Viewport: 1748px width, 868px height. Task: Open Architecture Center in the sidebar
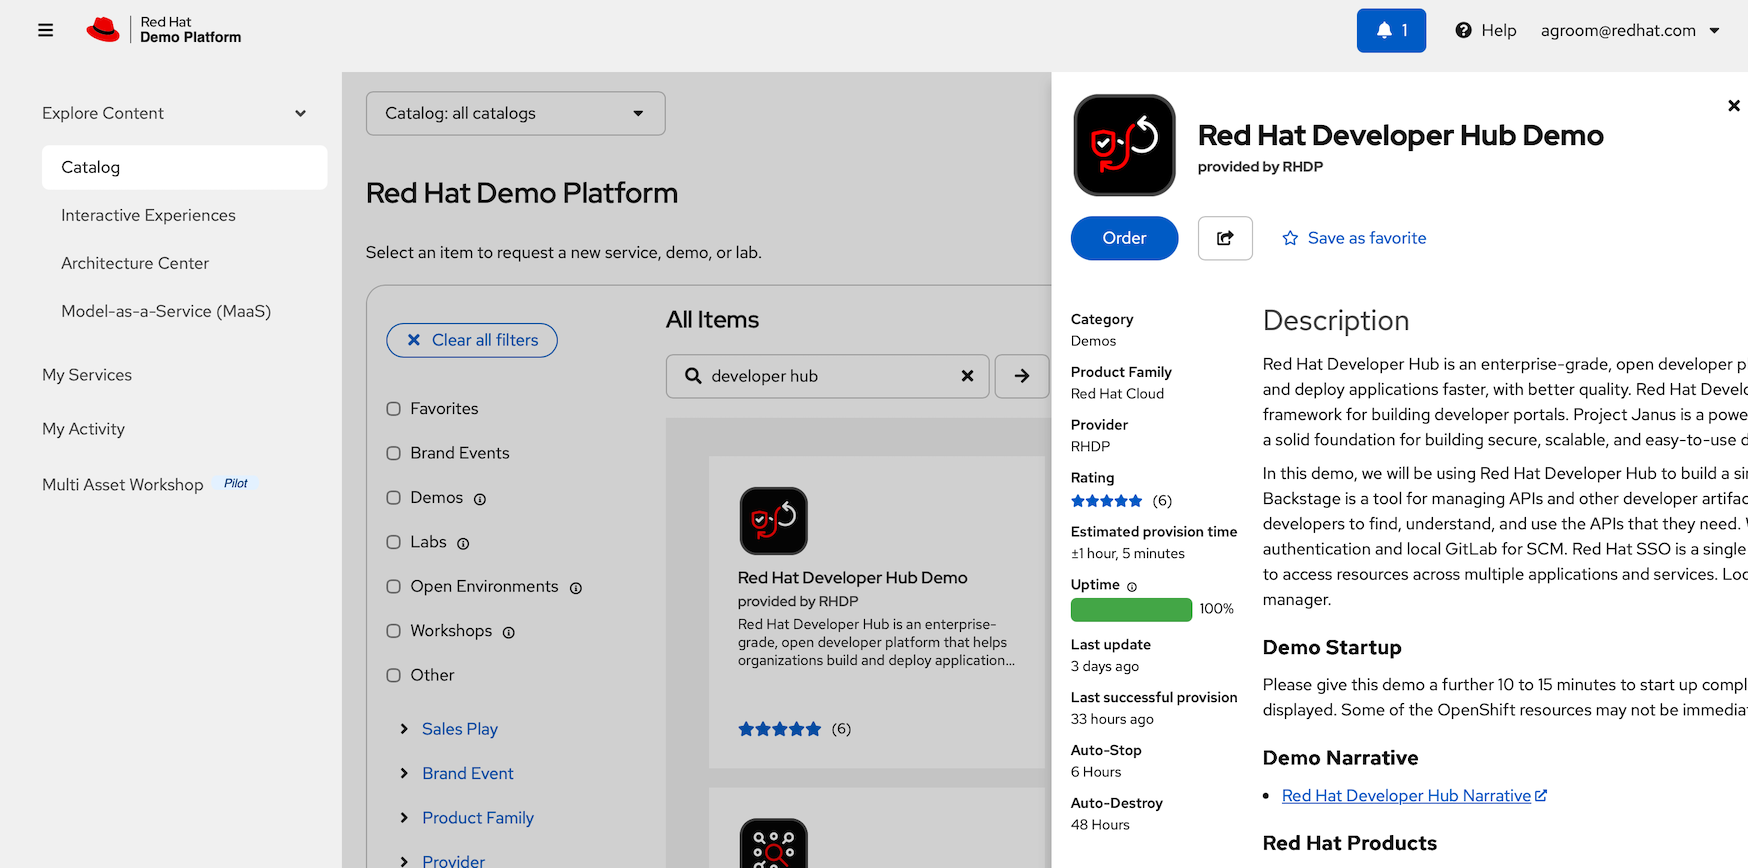pos(135,263)
